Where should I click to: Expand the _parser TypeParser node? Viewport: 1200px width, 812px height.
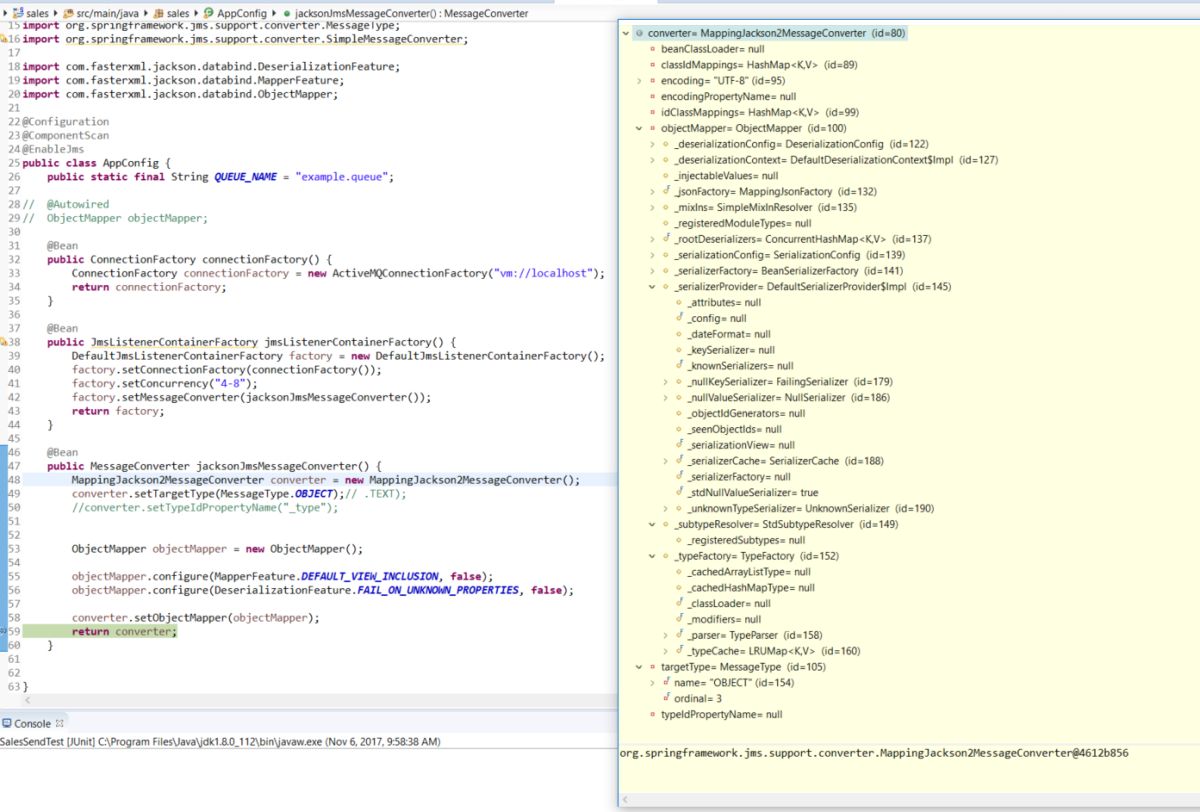click(665, 635)
